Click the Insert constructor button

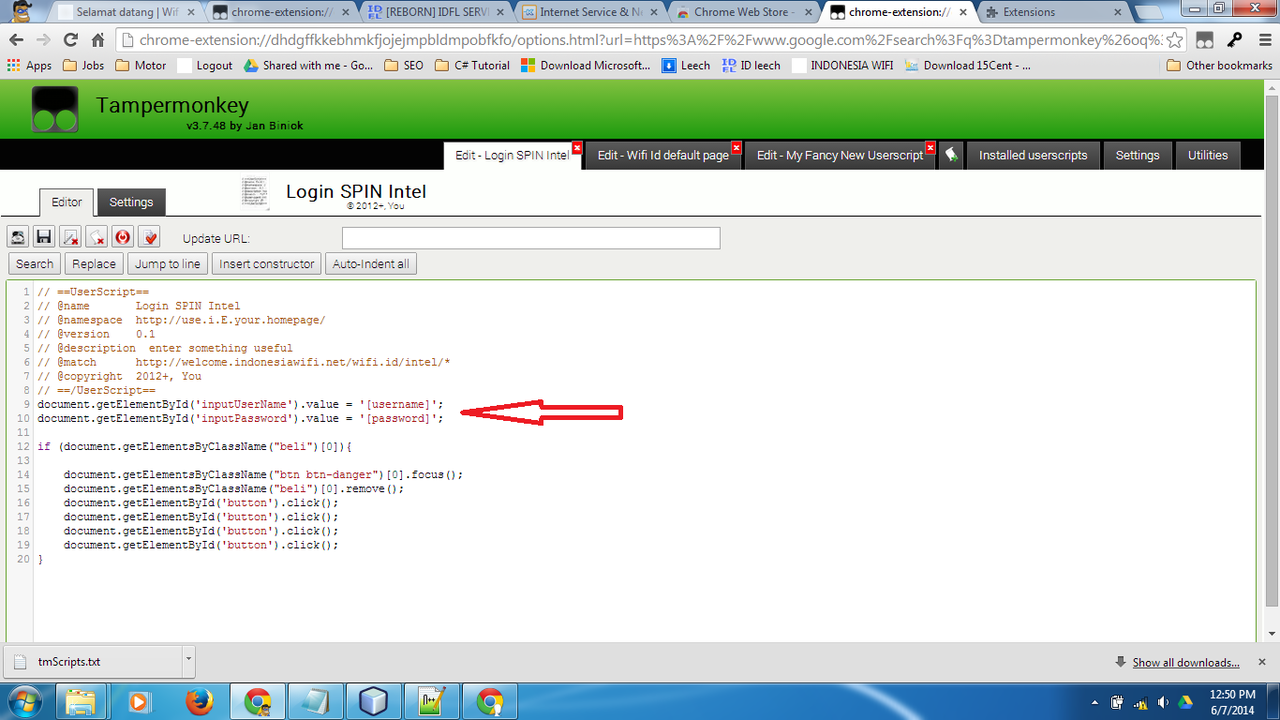(266, 264)
